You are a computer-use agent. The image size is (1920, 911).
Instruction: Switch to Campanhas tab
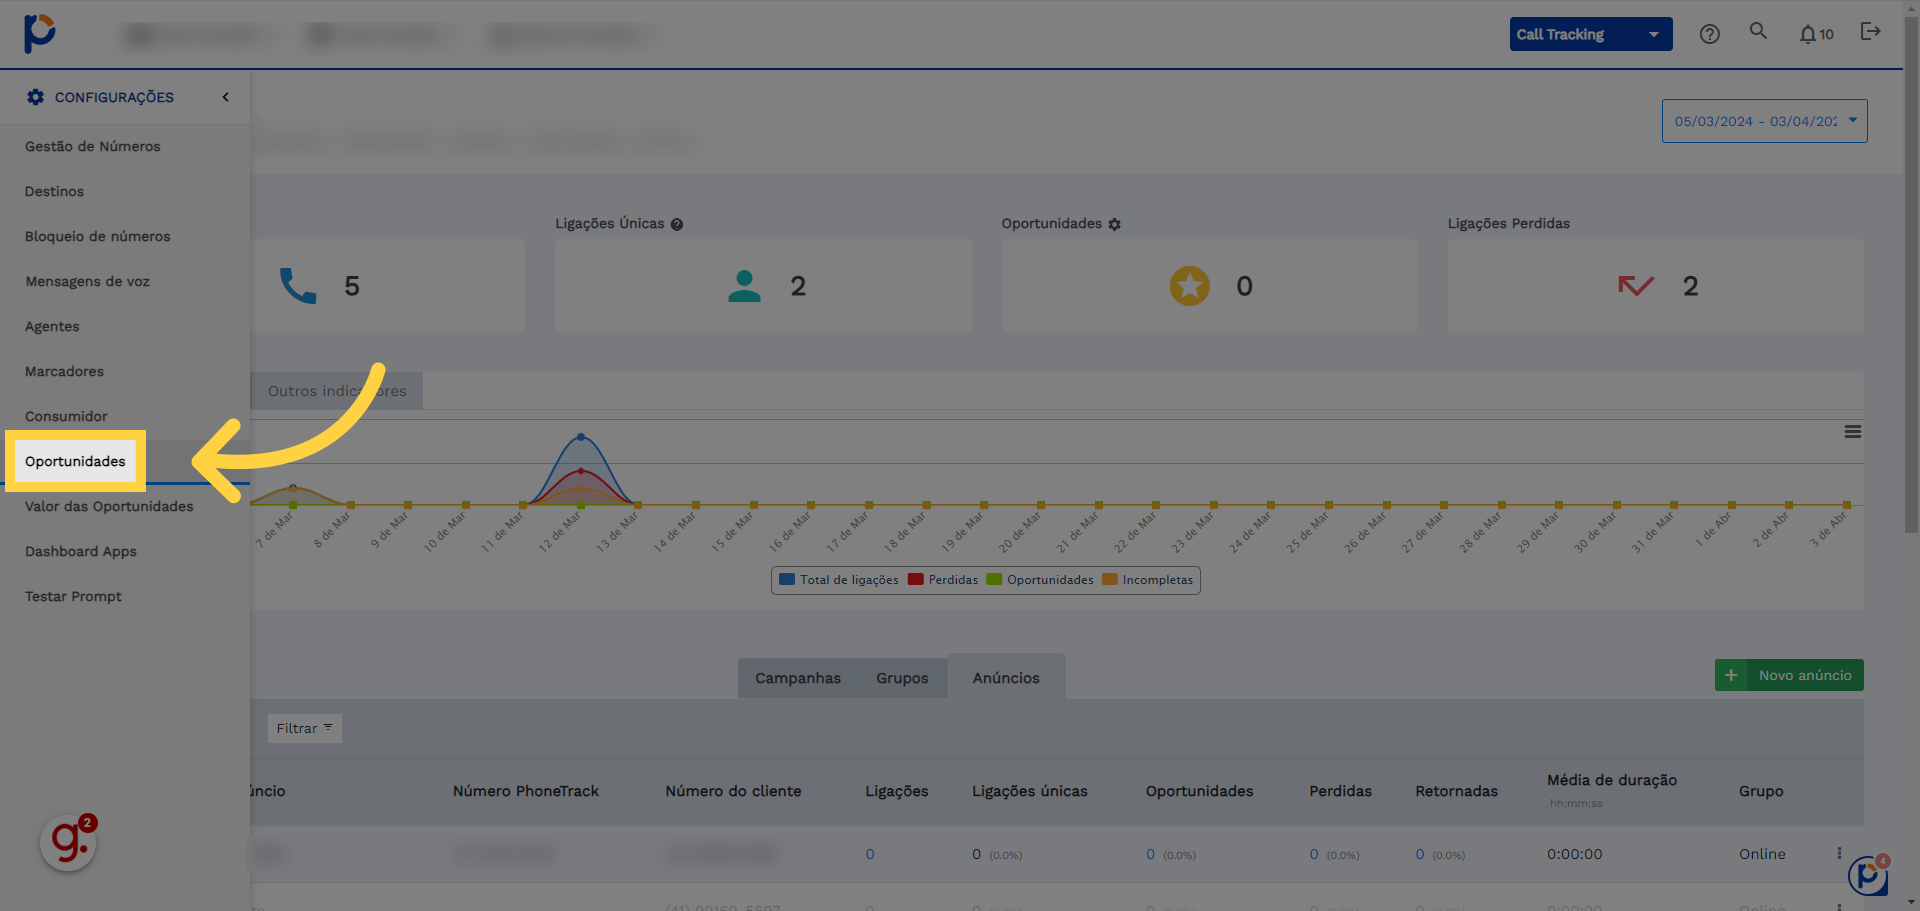(x=798, y=678)
